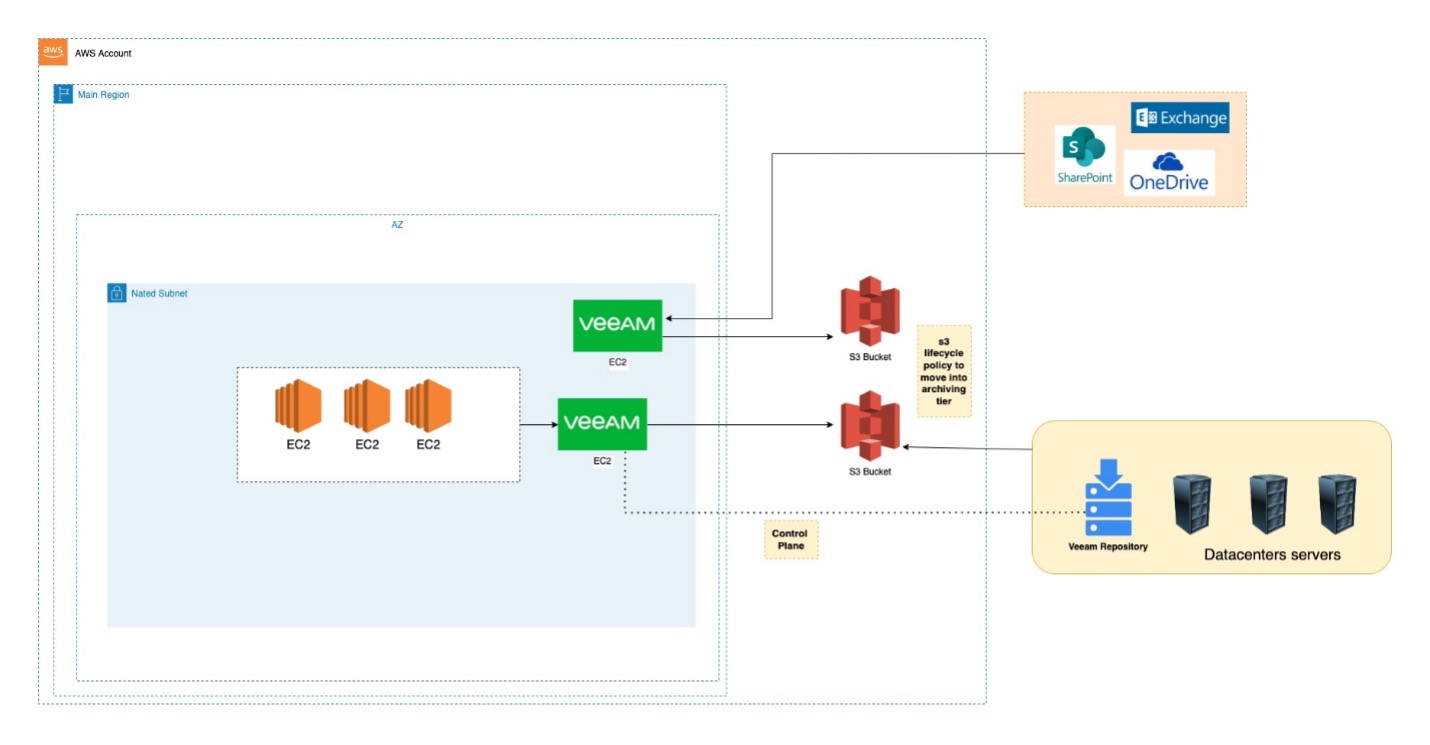The width and height of the screenshot is (1430, 745).
Task: Select the Veeam Repository download icon
Action: 1108,498
